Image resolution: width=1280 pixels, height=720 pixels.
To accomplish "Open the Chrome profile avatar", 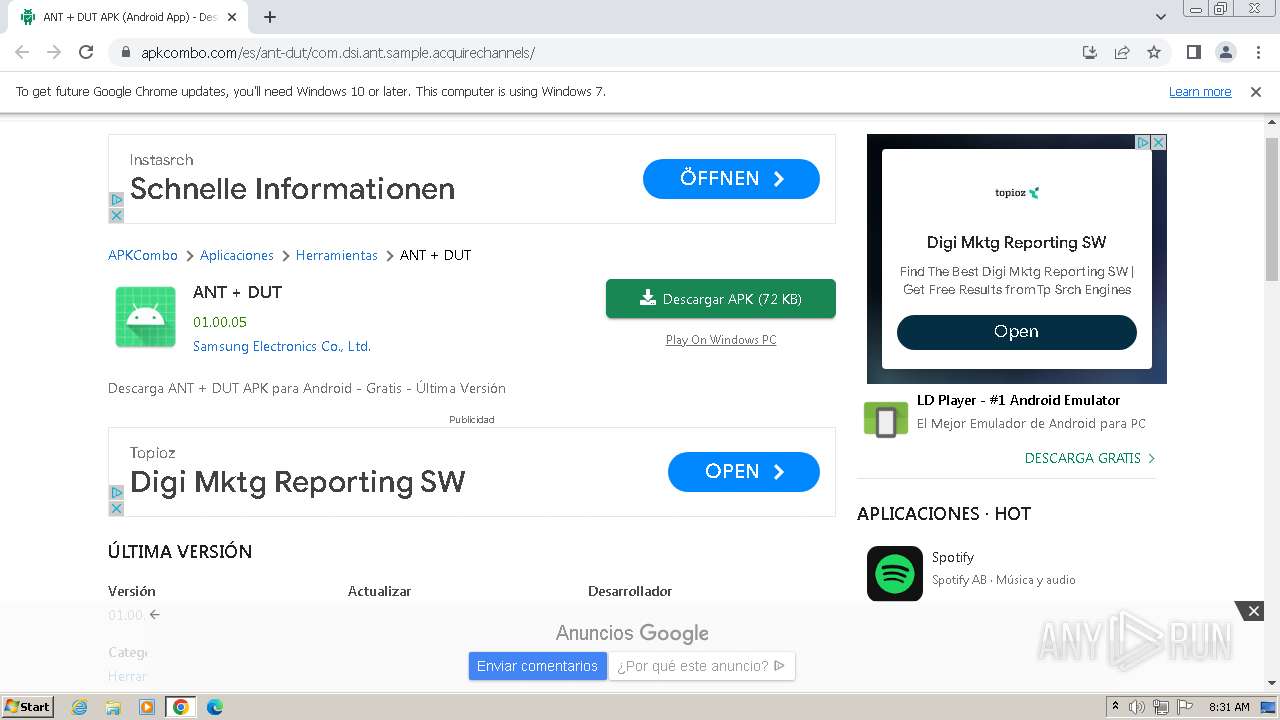I will 1225,52.
